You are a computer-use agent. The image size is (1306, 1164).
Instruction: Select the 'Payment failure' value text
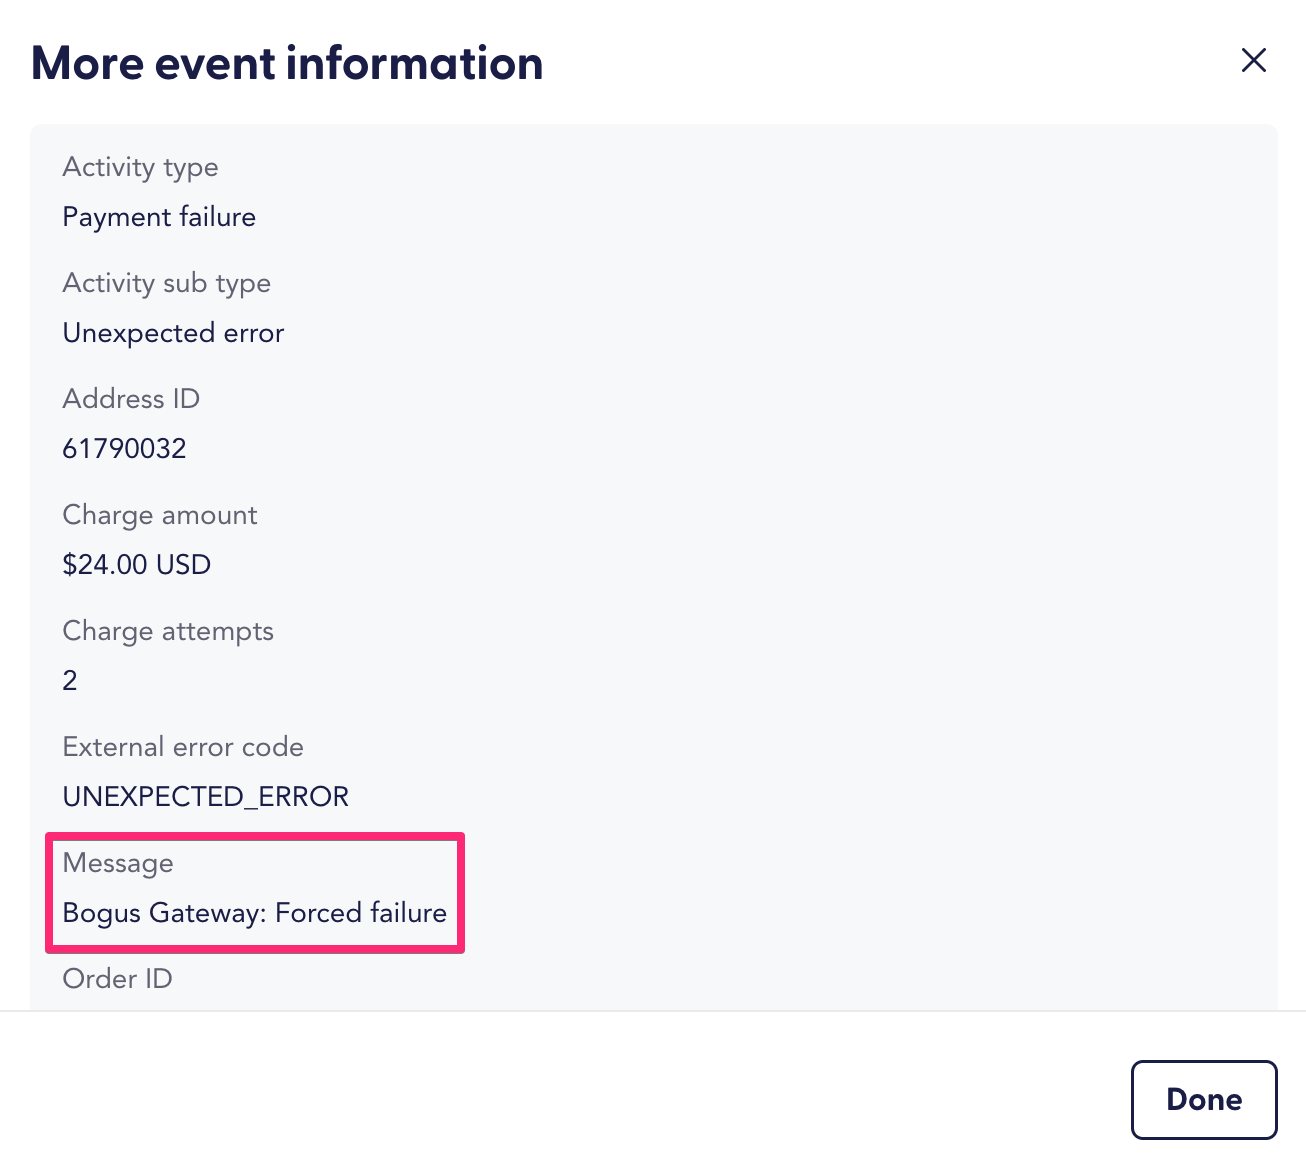(x=159, y=217)
